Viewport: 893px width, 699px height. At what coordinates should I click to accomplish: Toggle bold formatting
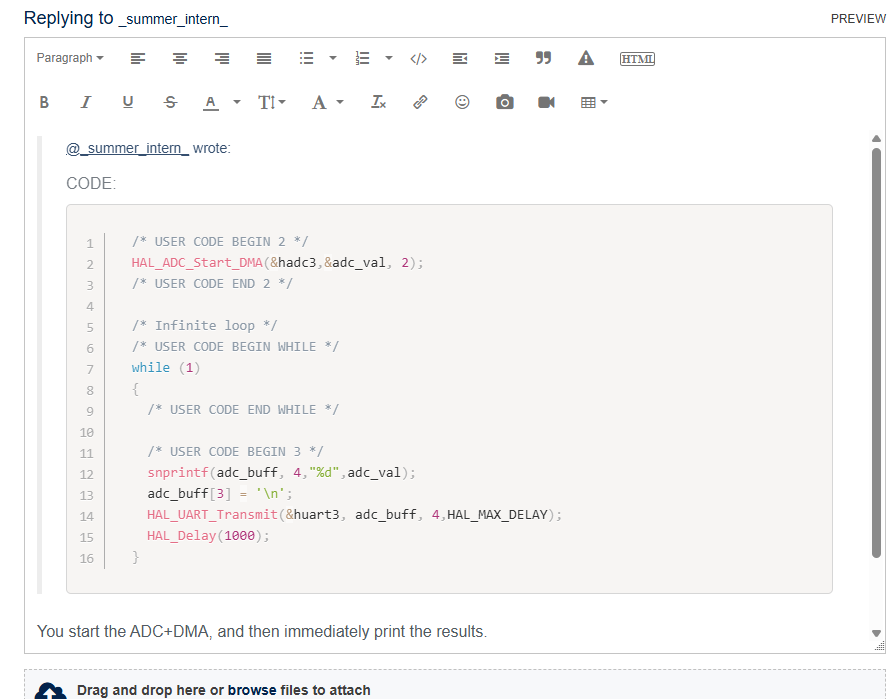(44, 101)
